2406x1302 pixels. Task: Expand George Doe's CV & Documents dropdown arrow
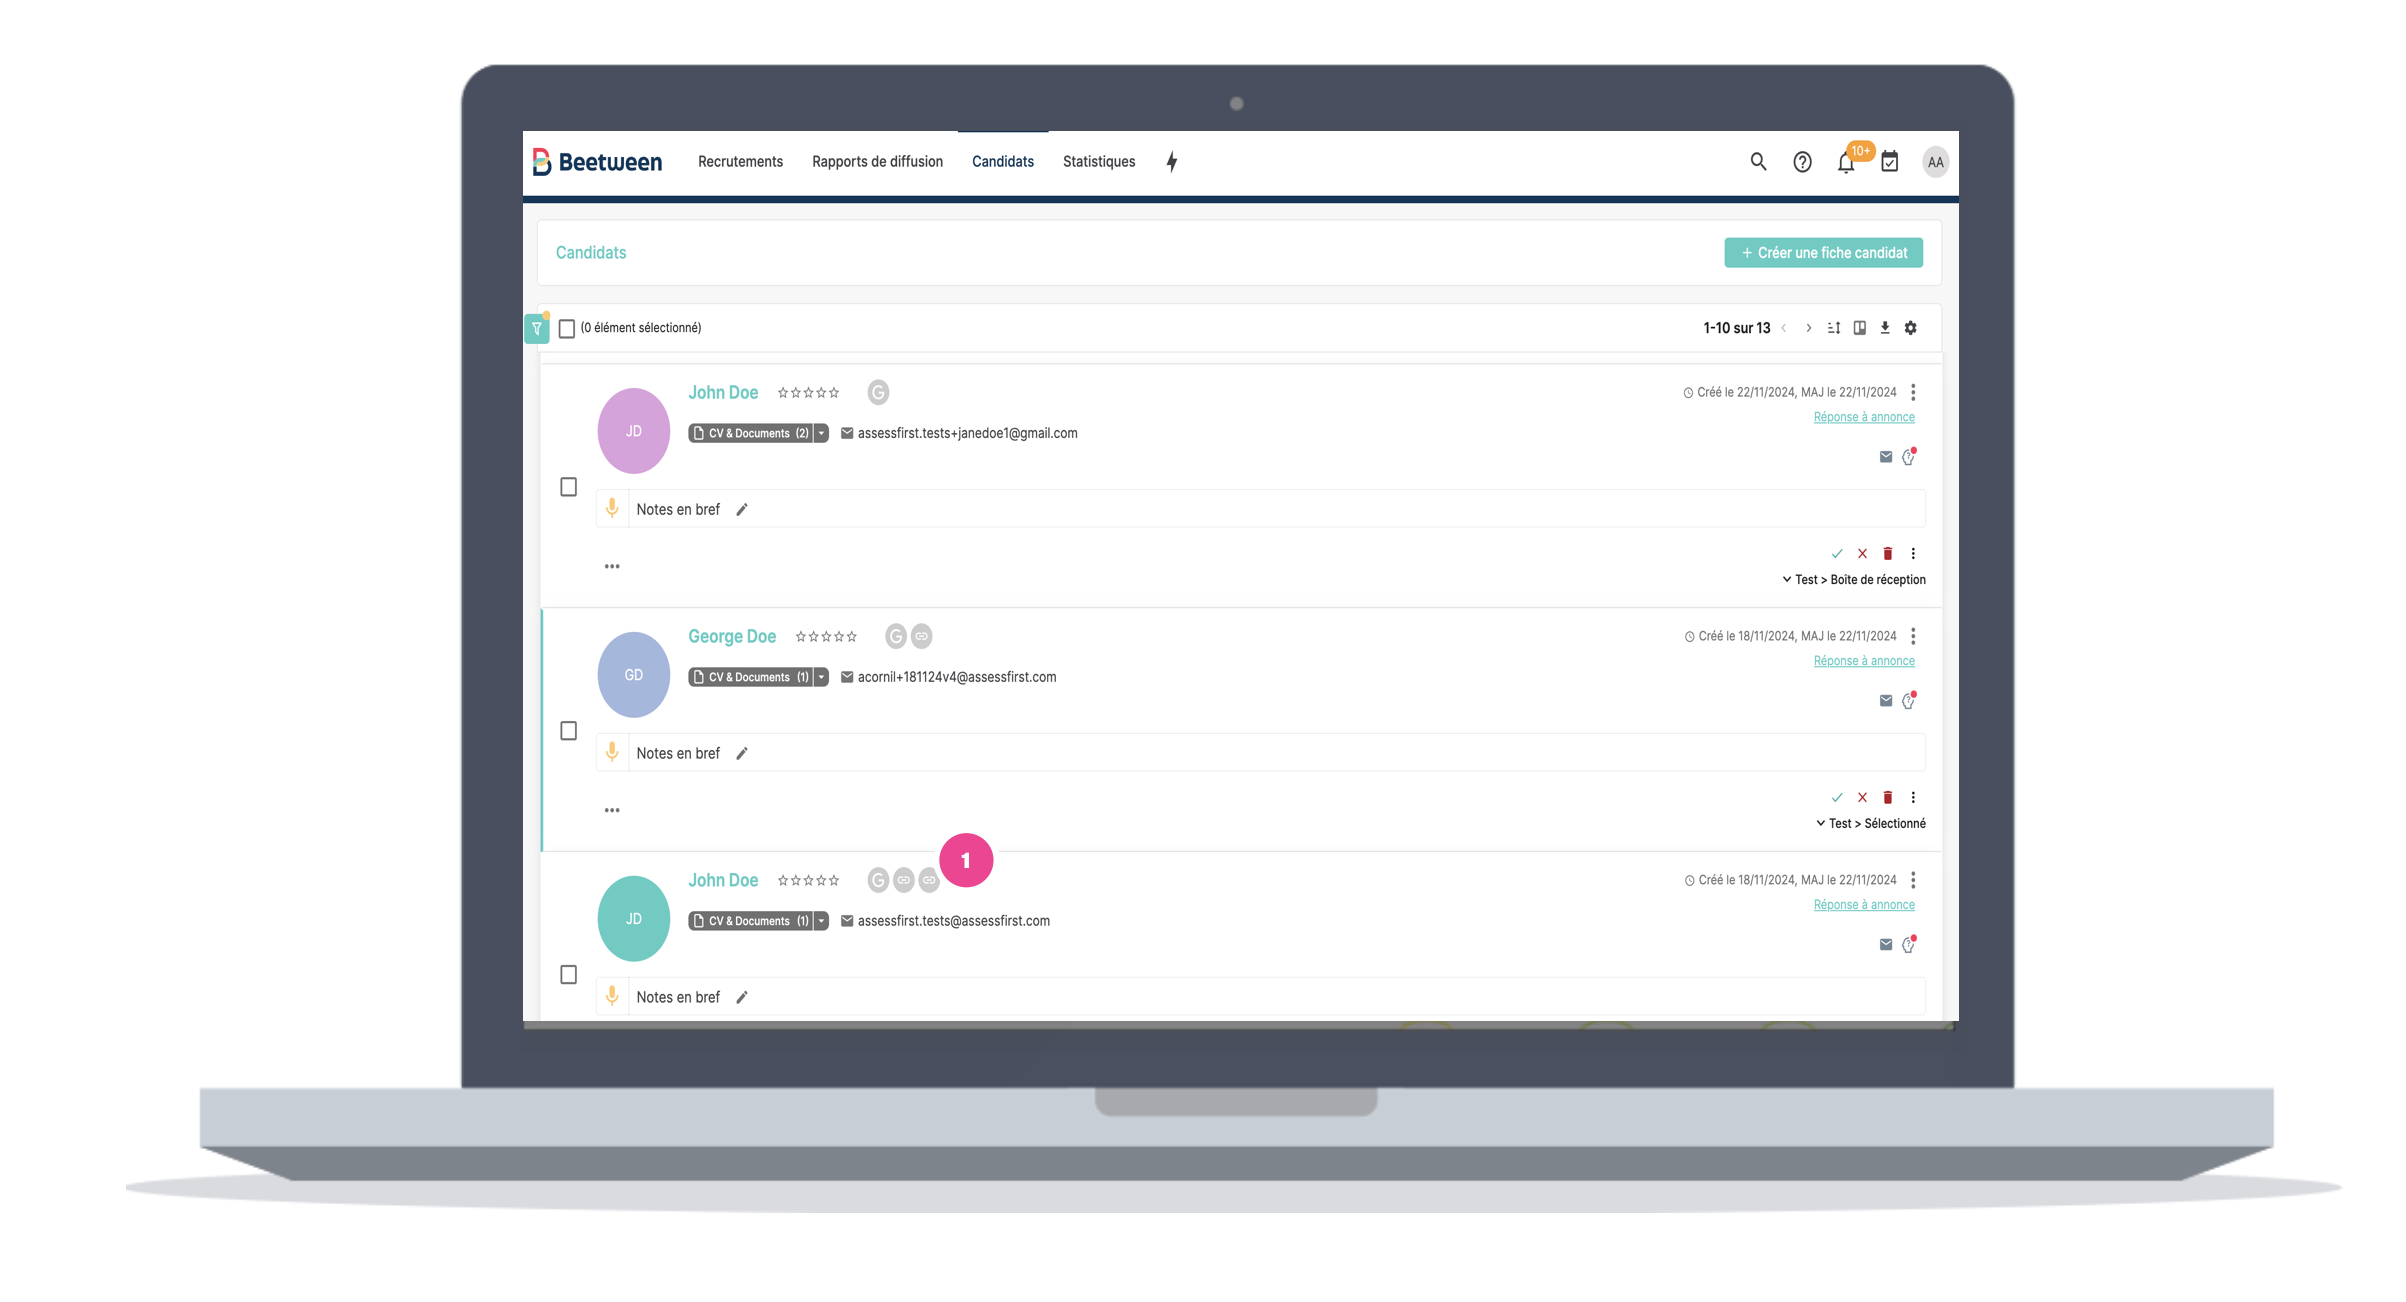click(821, 677)
